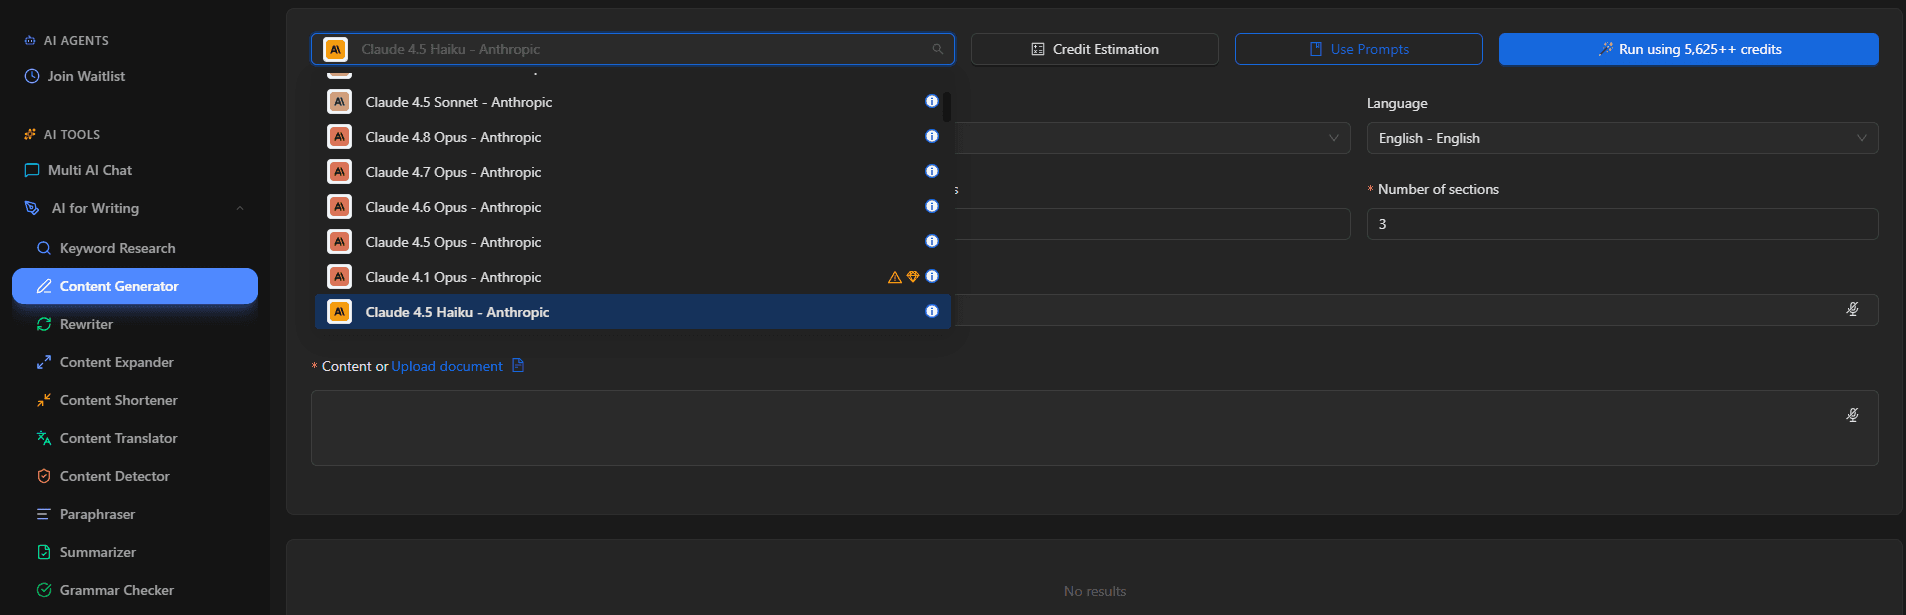Open the Language dropdown showing English
1906x615 pixels.
[x=1623, y=138]
